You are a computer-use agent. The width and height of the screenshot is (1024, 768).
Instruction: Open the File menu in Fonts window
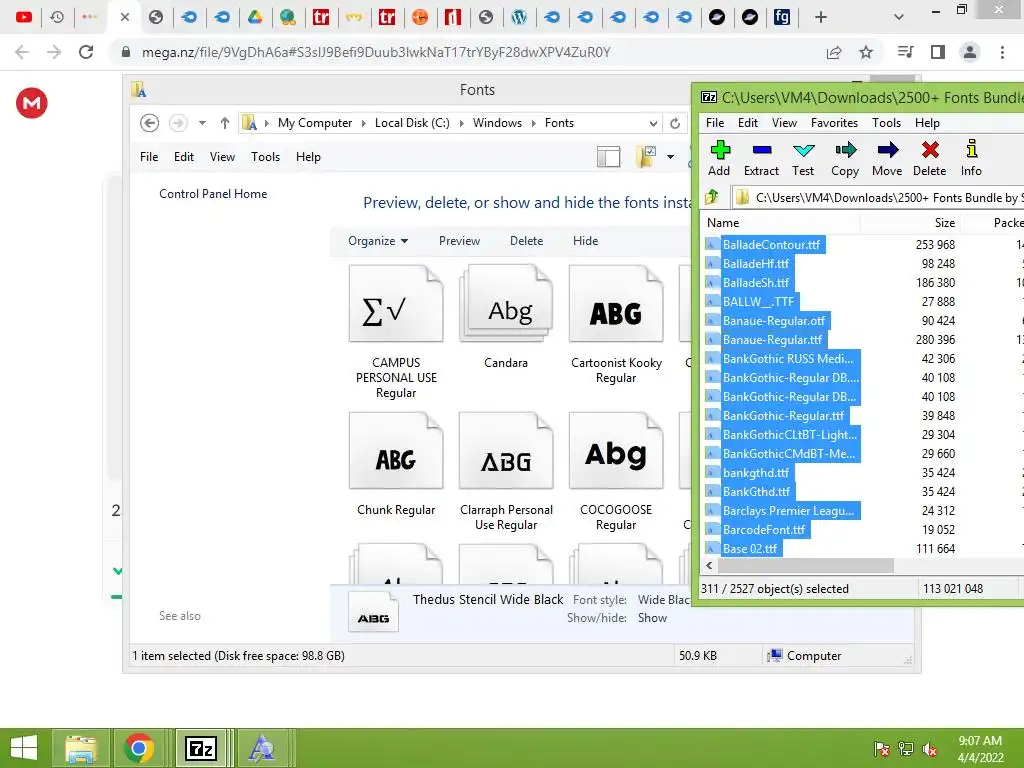(149, 157)
